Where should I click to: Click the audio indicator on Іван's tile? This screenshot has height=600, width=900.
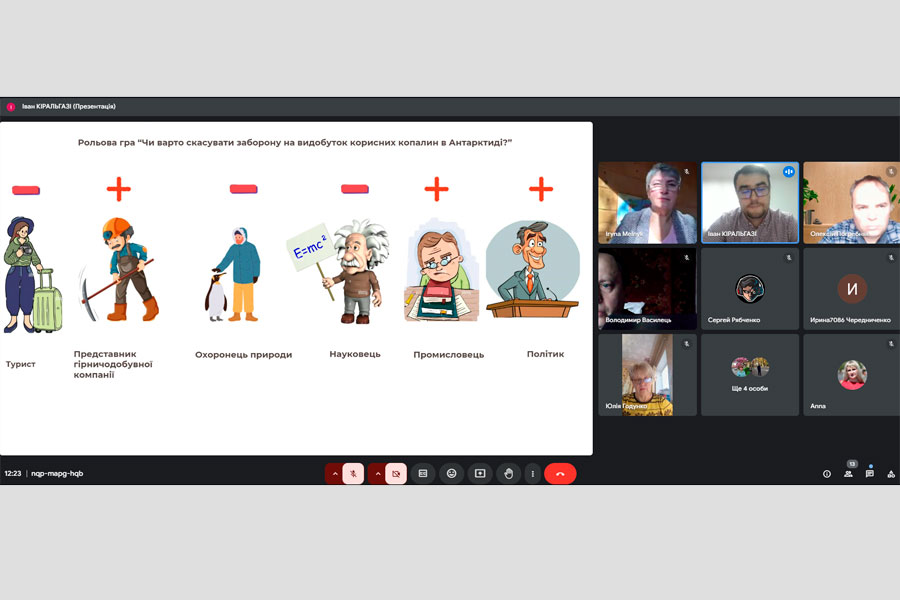pyautogui.click(x=789, y=171)
